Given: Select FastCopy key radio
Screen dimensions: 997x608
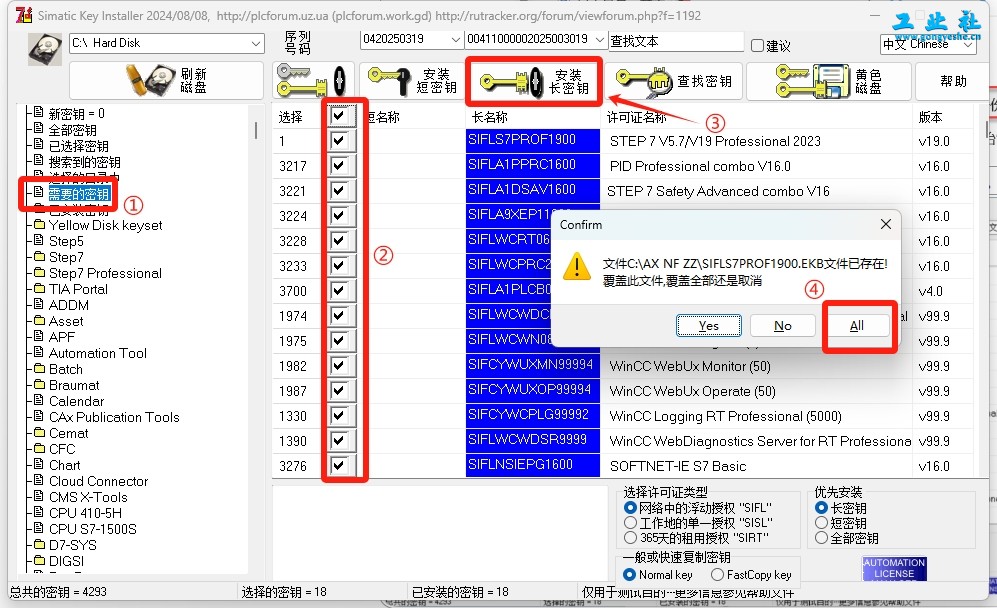Looking at the screenshot, I should coord(717,574).
